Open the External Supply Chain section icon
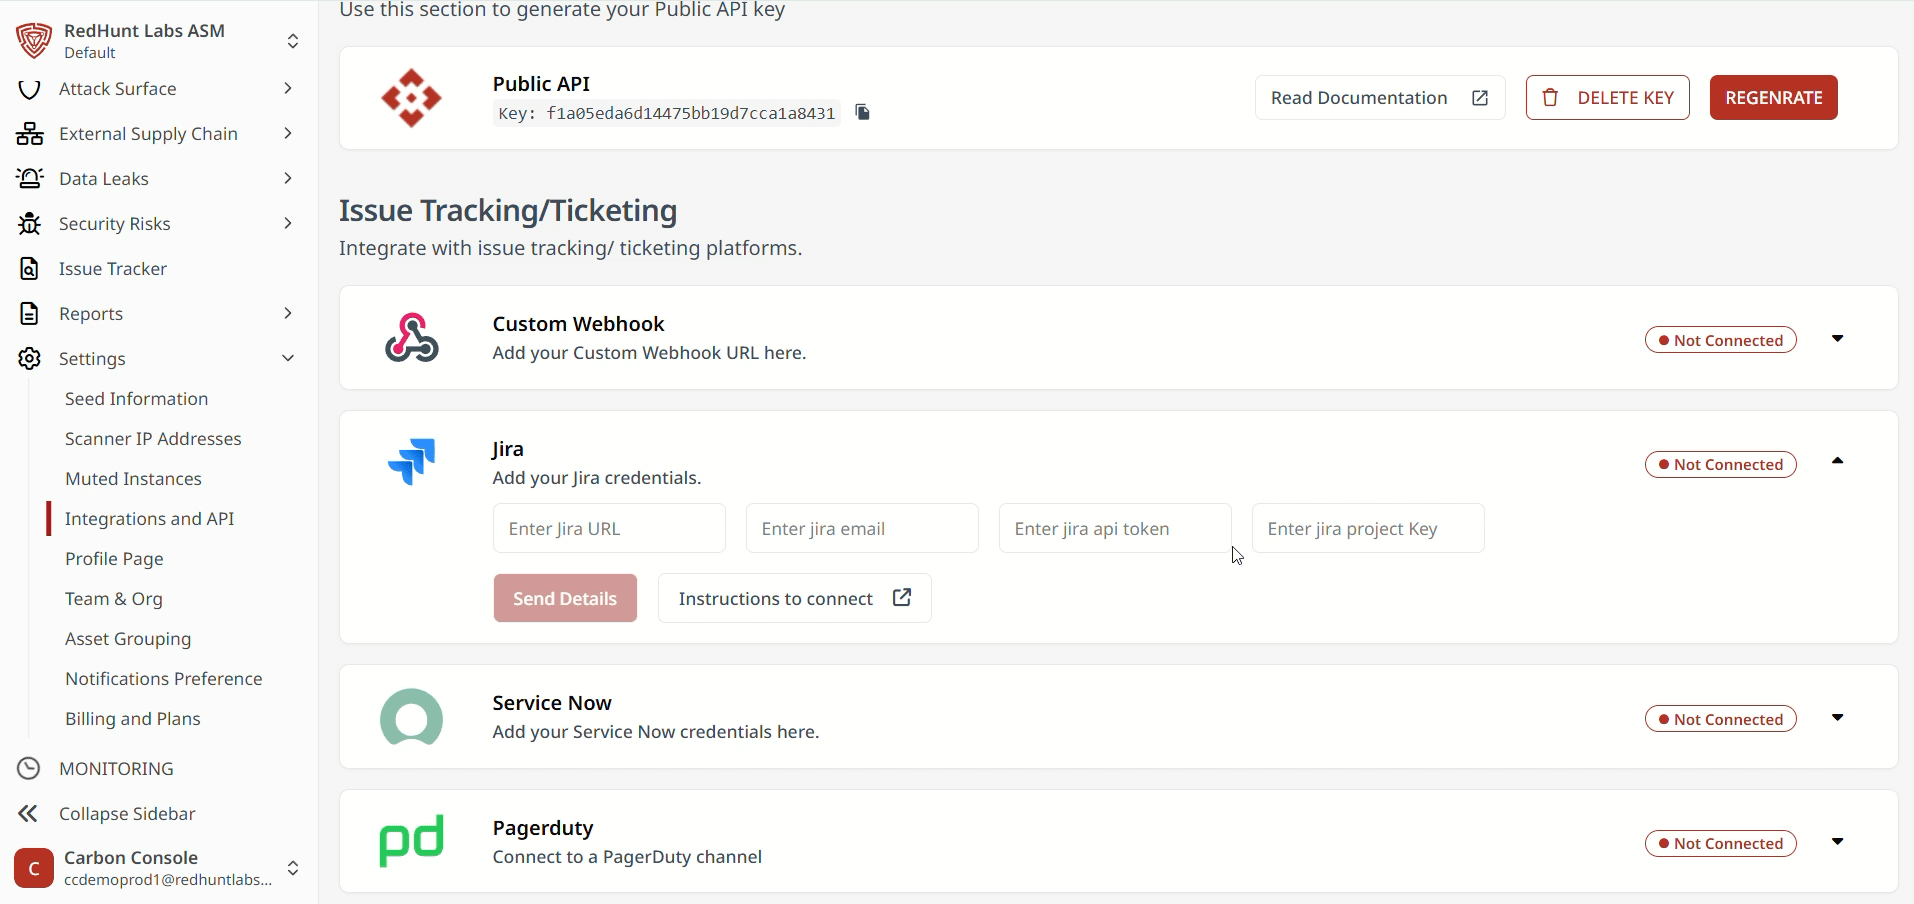Screen dimensions: 1914x904 coord(29,133)
